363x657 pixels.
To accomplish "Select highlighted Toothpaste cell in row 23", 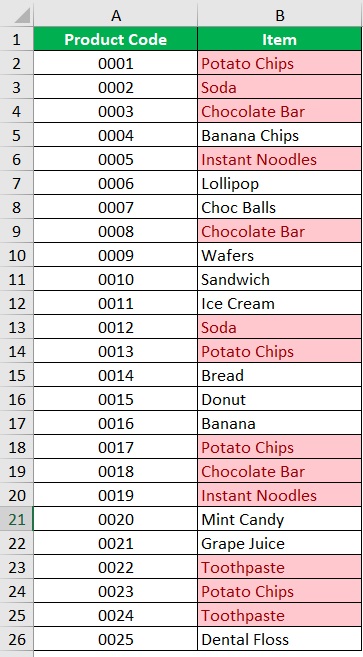I will pos(279,567).
